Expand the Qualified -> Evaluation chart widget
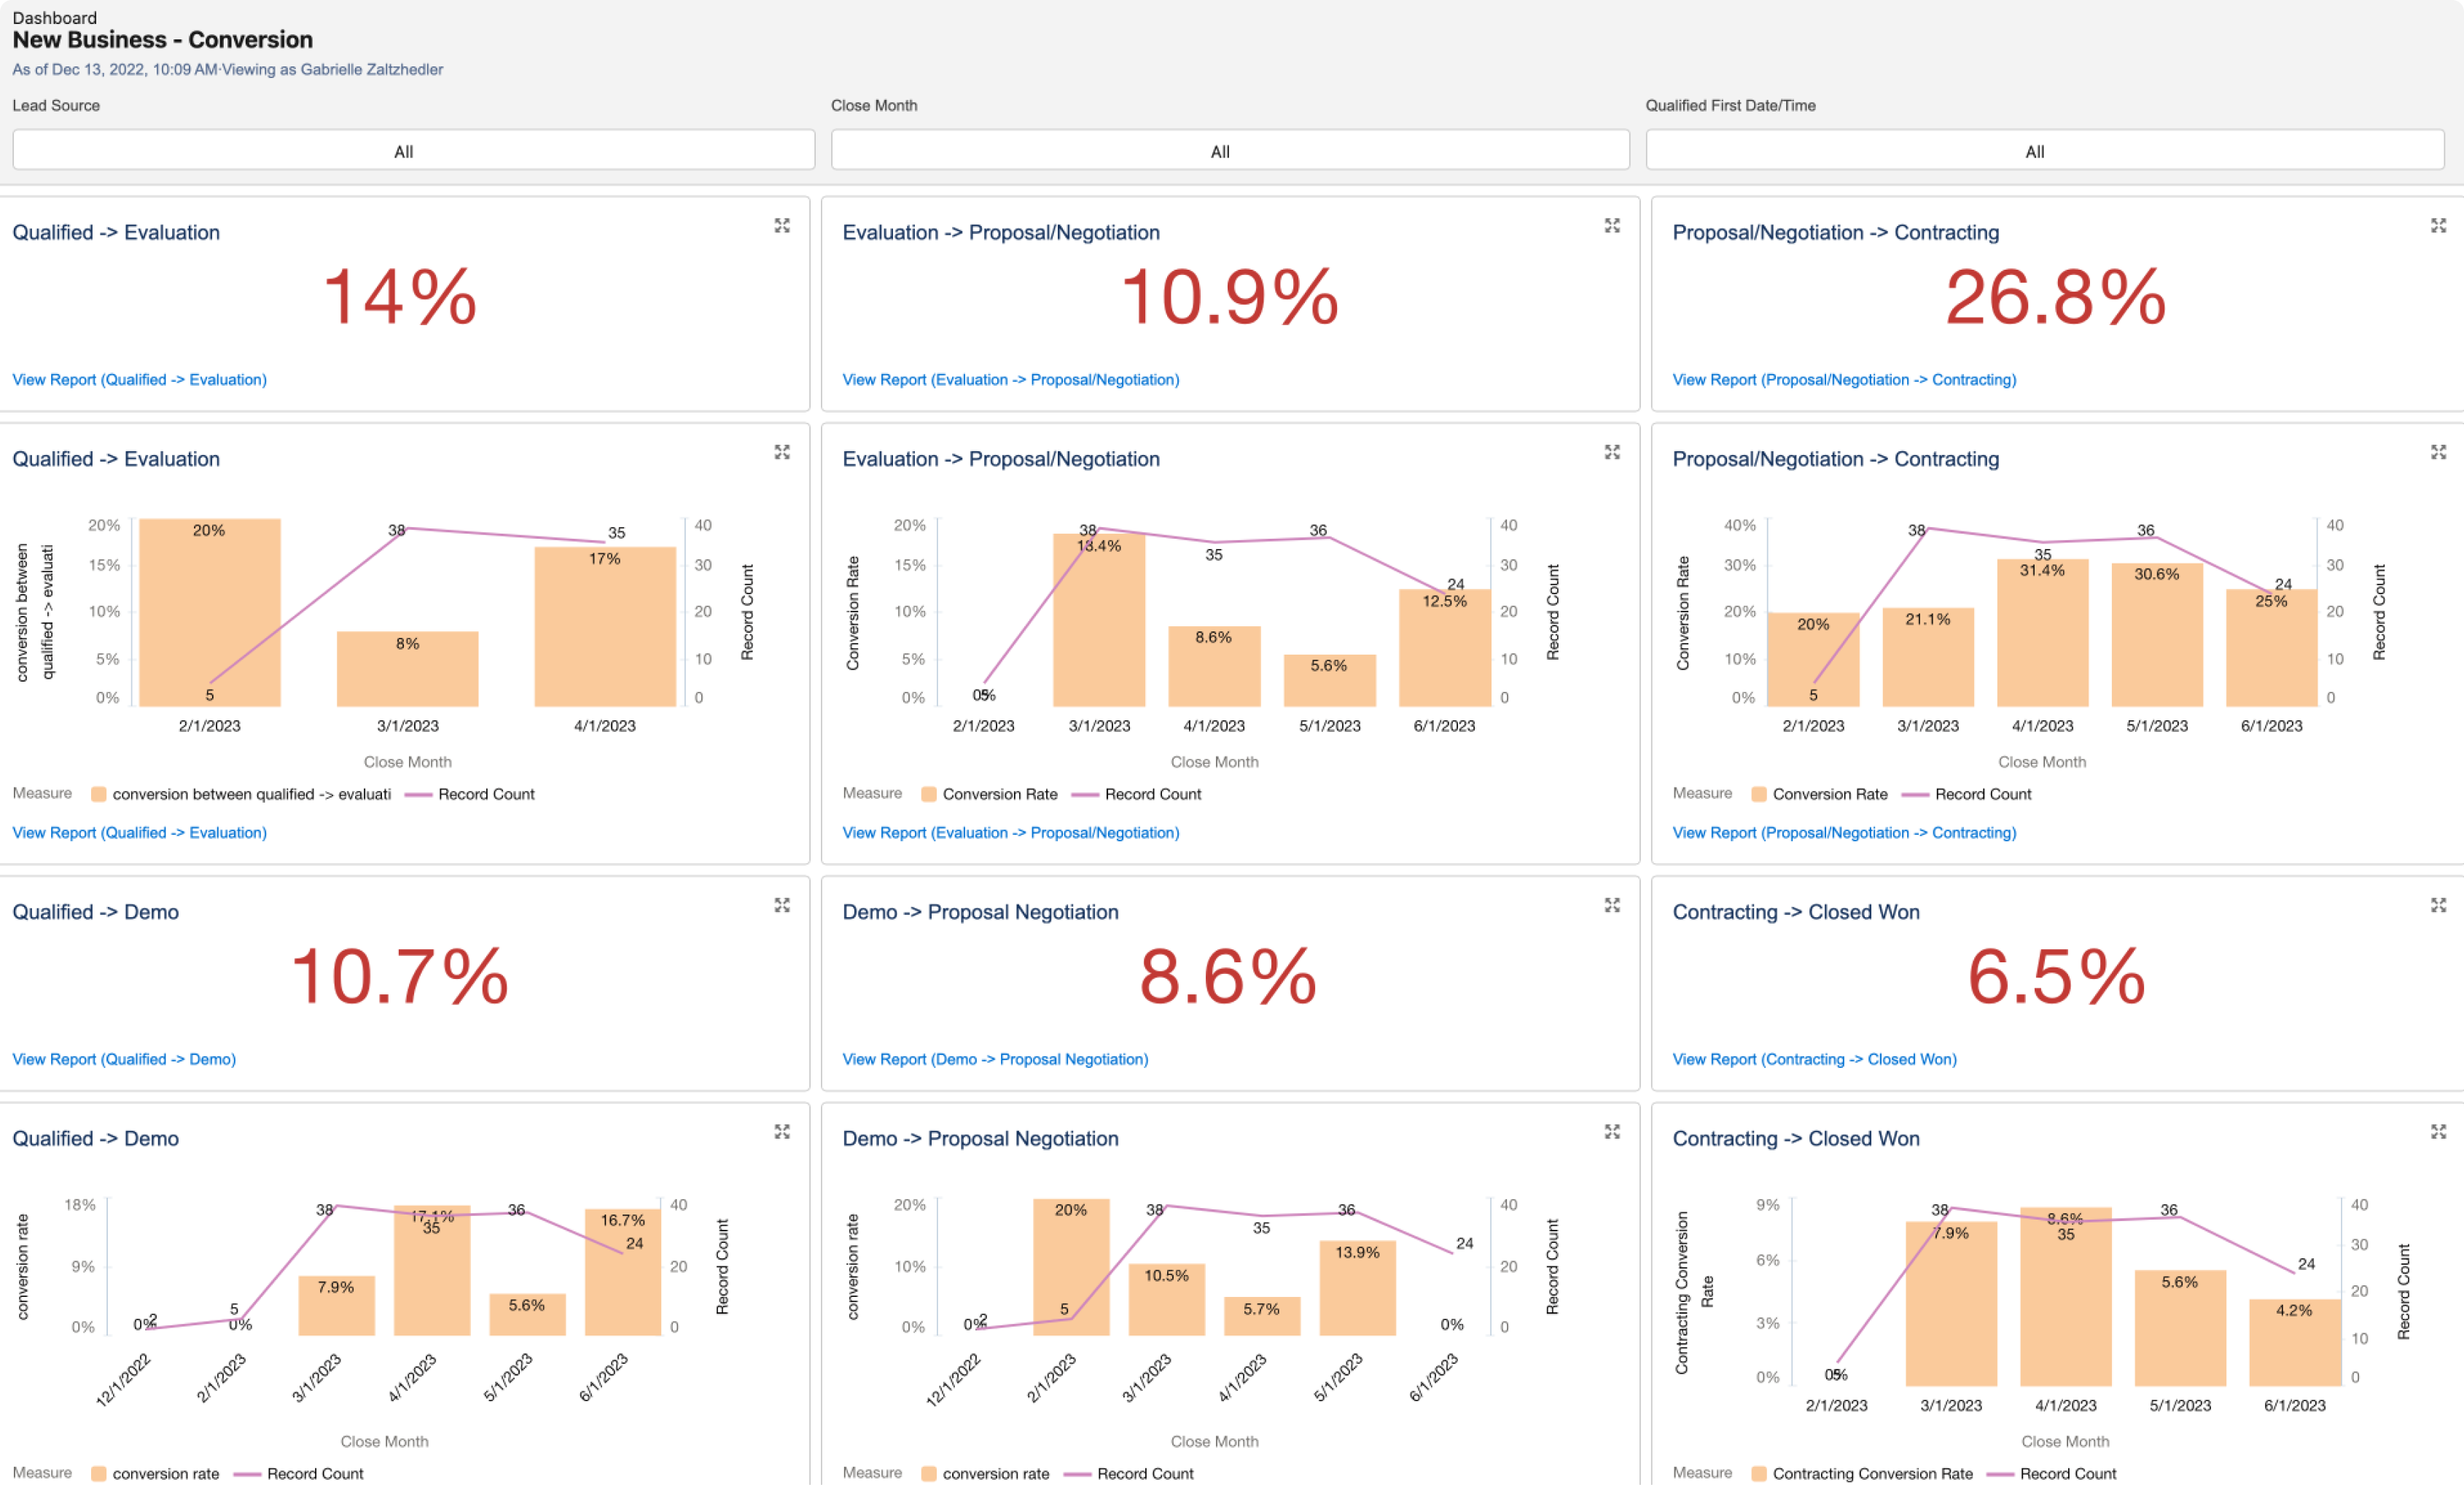The width and height of the screenshot is (2464, 1485). point(782,453)
